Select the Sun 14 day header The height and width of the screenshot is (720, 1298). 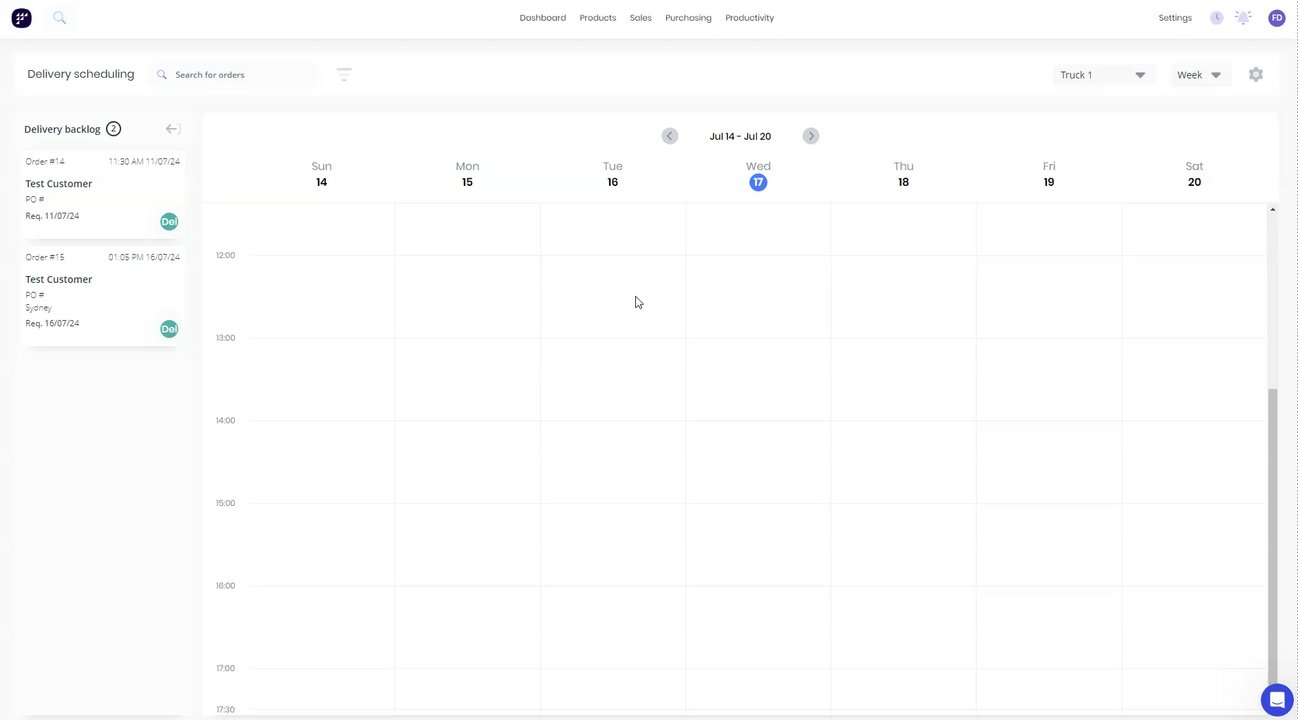pyautogui.click(x=321, y=174)
